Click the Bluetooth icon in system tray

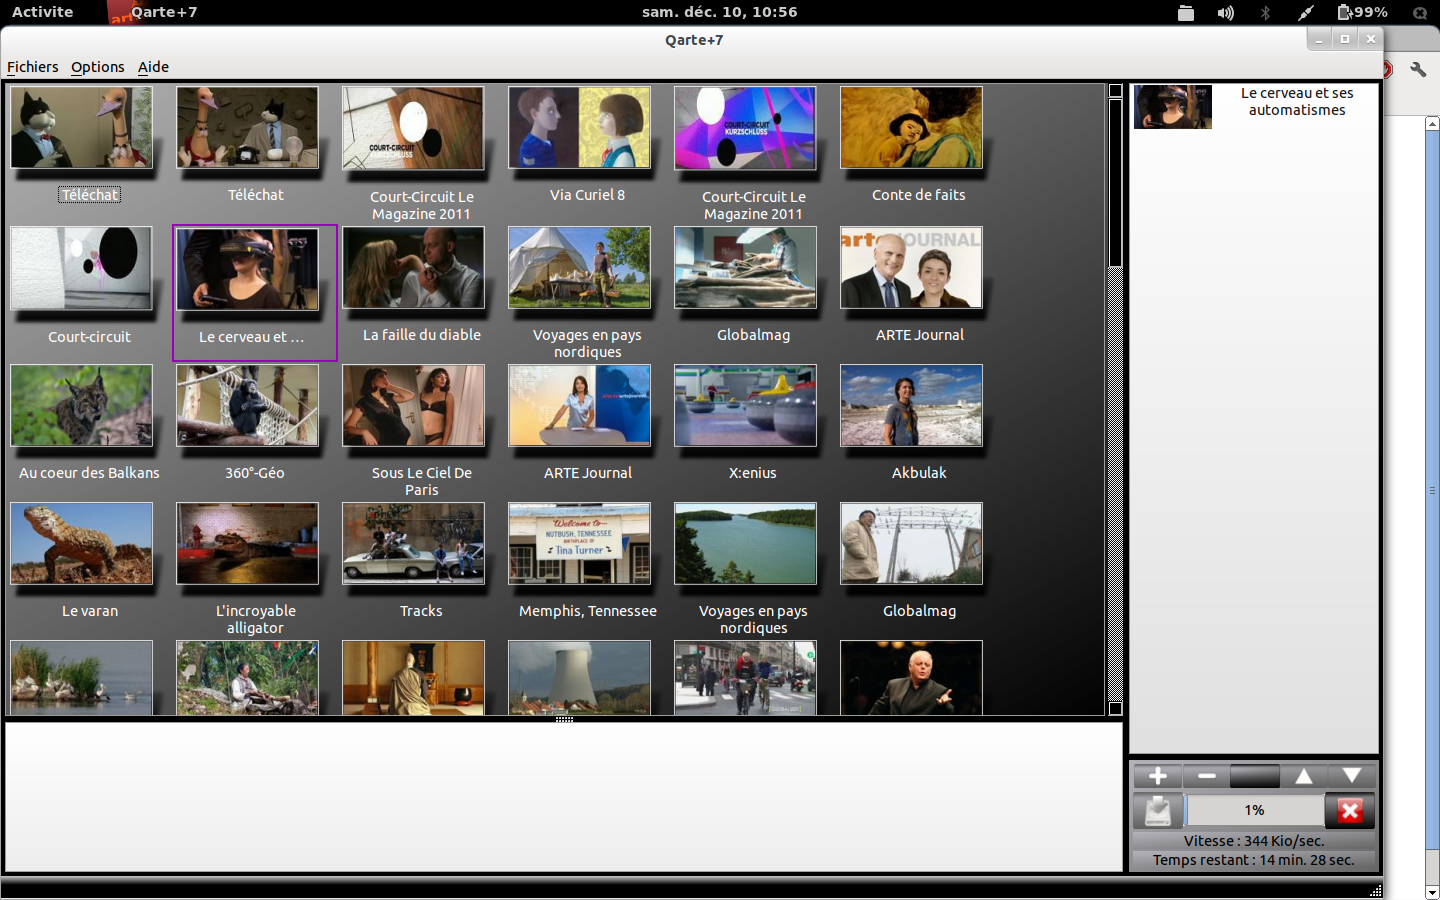(x=1265, y=13)
